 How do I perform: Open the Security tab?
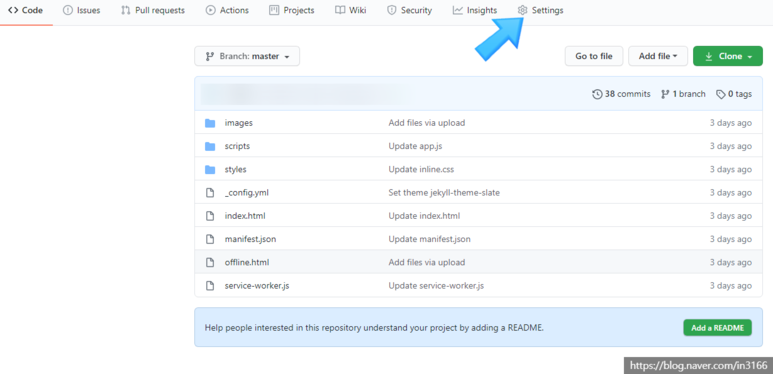409,10
